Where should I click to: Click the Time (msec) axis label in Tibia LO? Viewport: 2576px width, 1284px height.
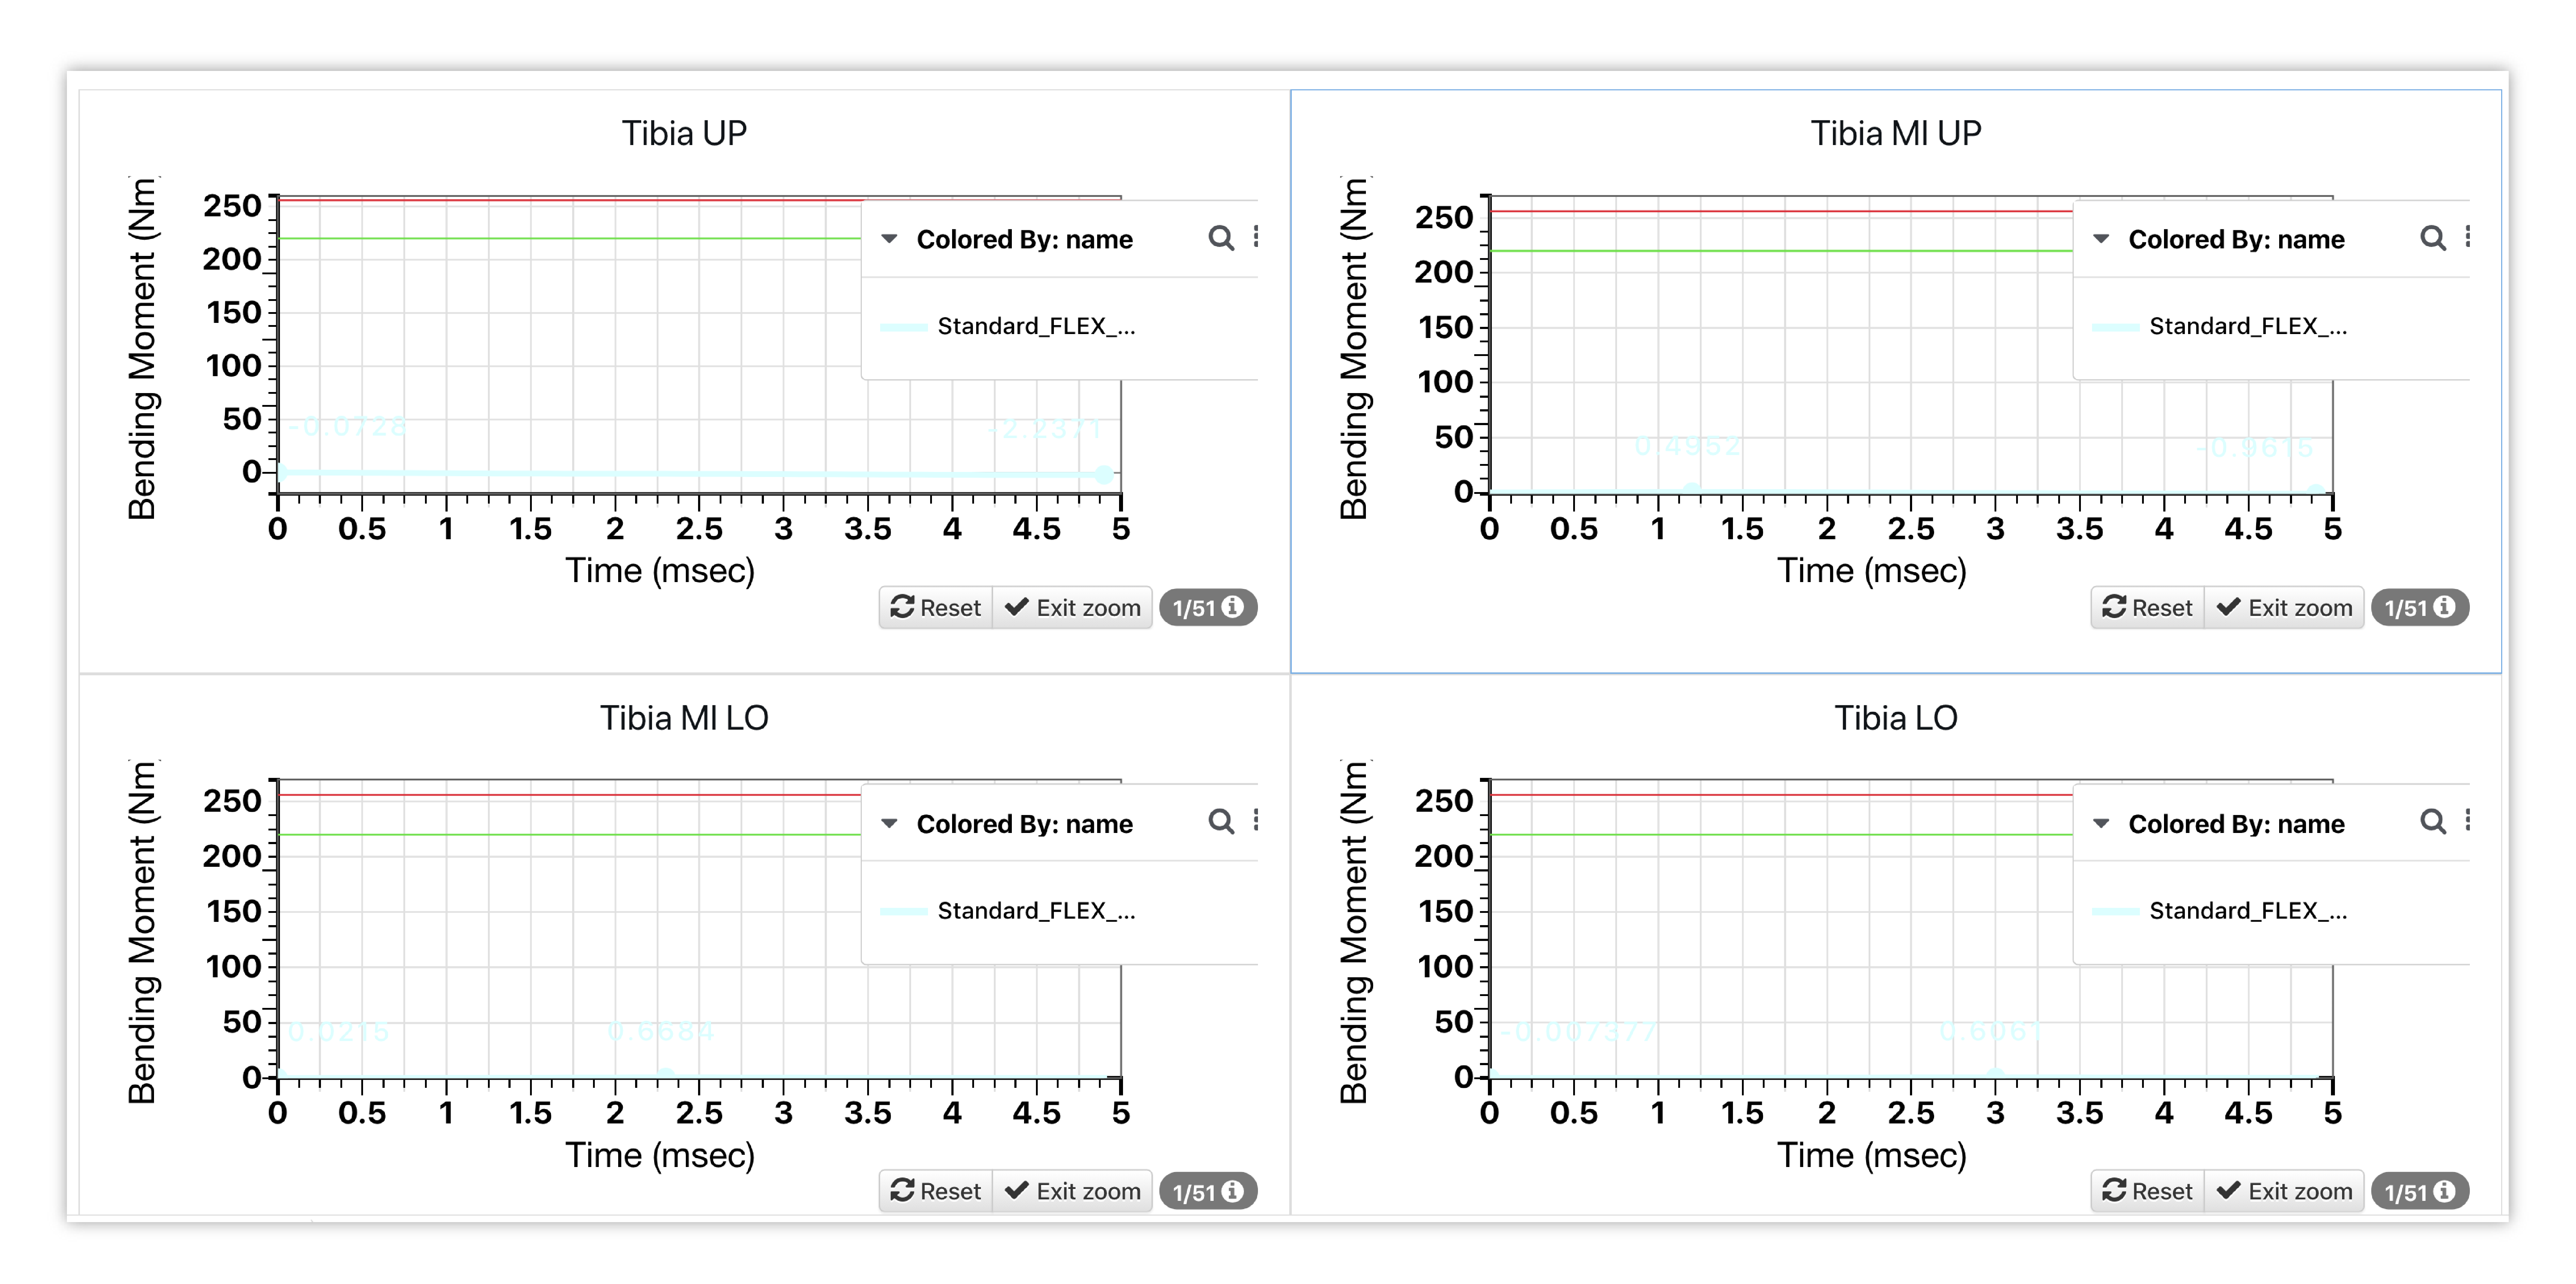click(x=1872, y=1155)
